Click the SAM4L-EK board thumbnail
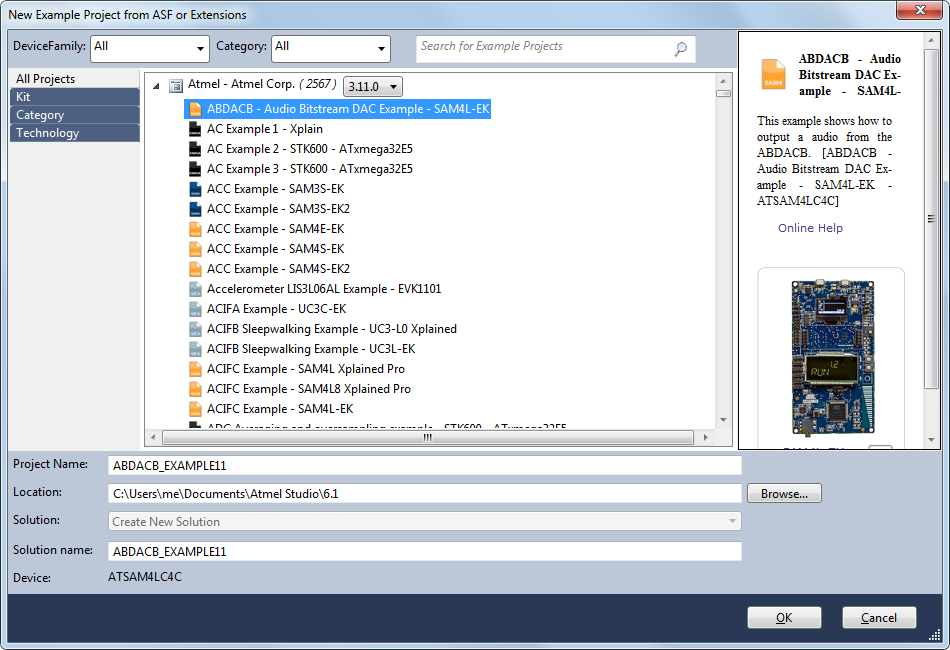 tap(832, 357)
